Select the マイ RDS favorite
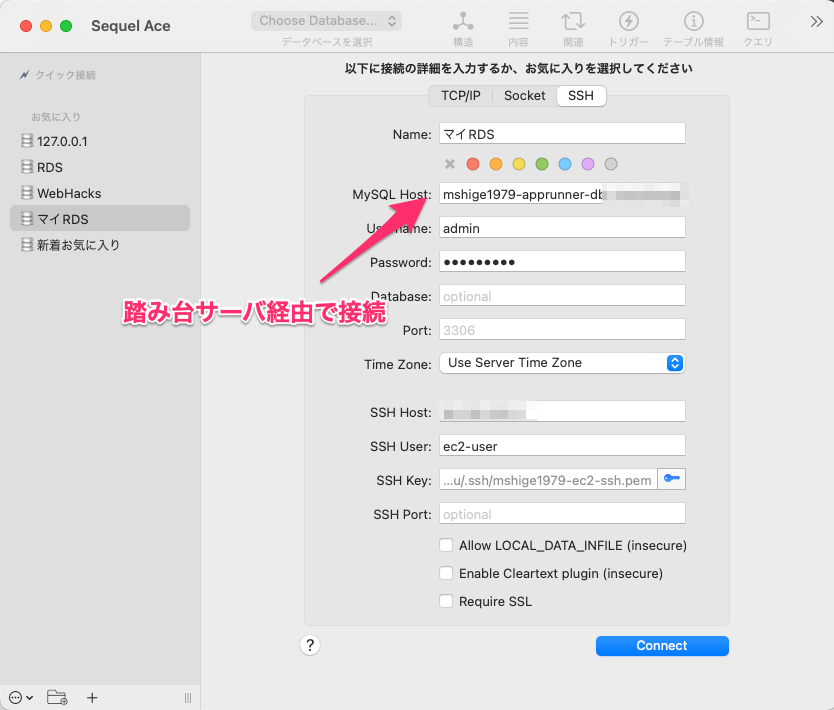Screen dimensions: 834x710 point(100,219)
